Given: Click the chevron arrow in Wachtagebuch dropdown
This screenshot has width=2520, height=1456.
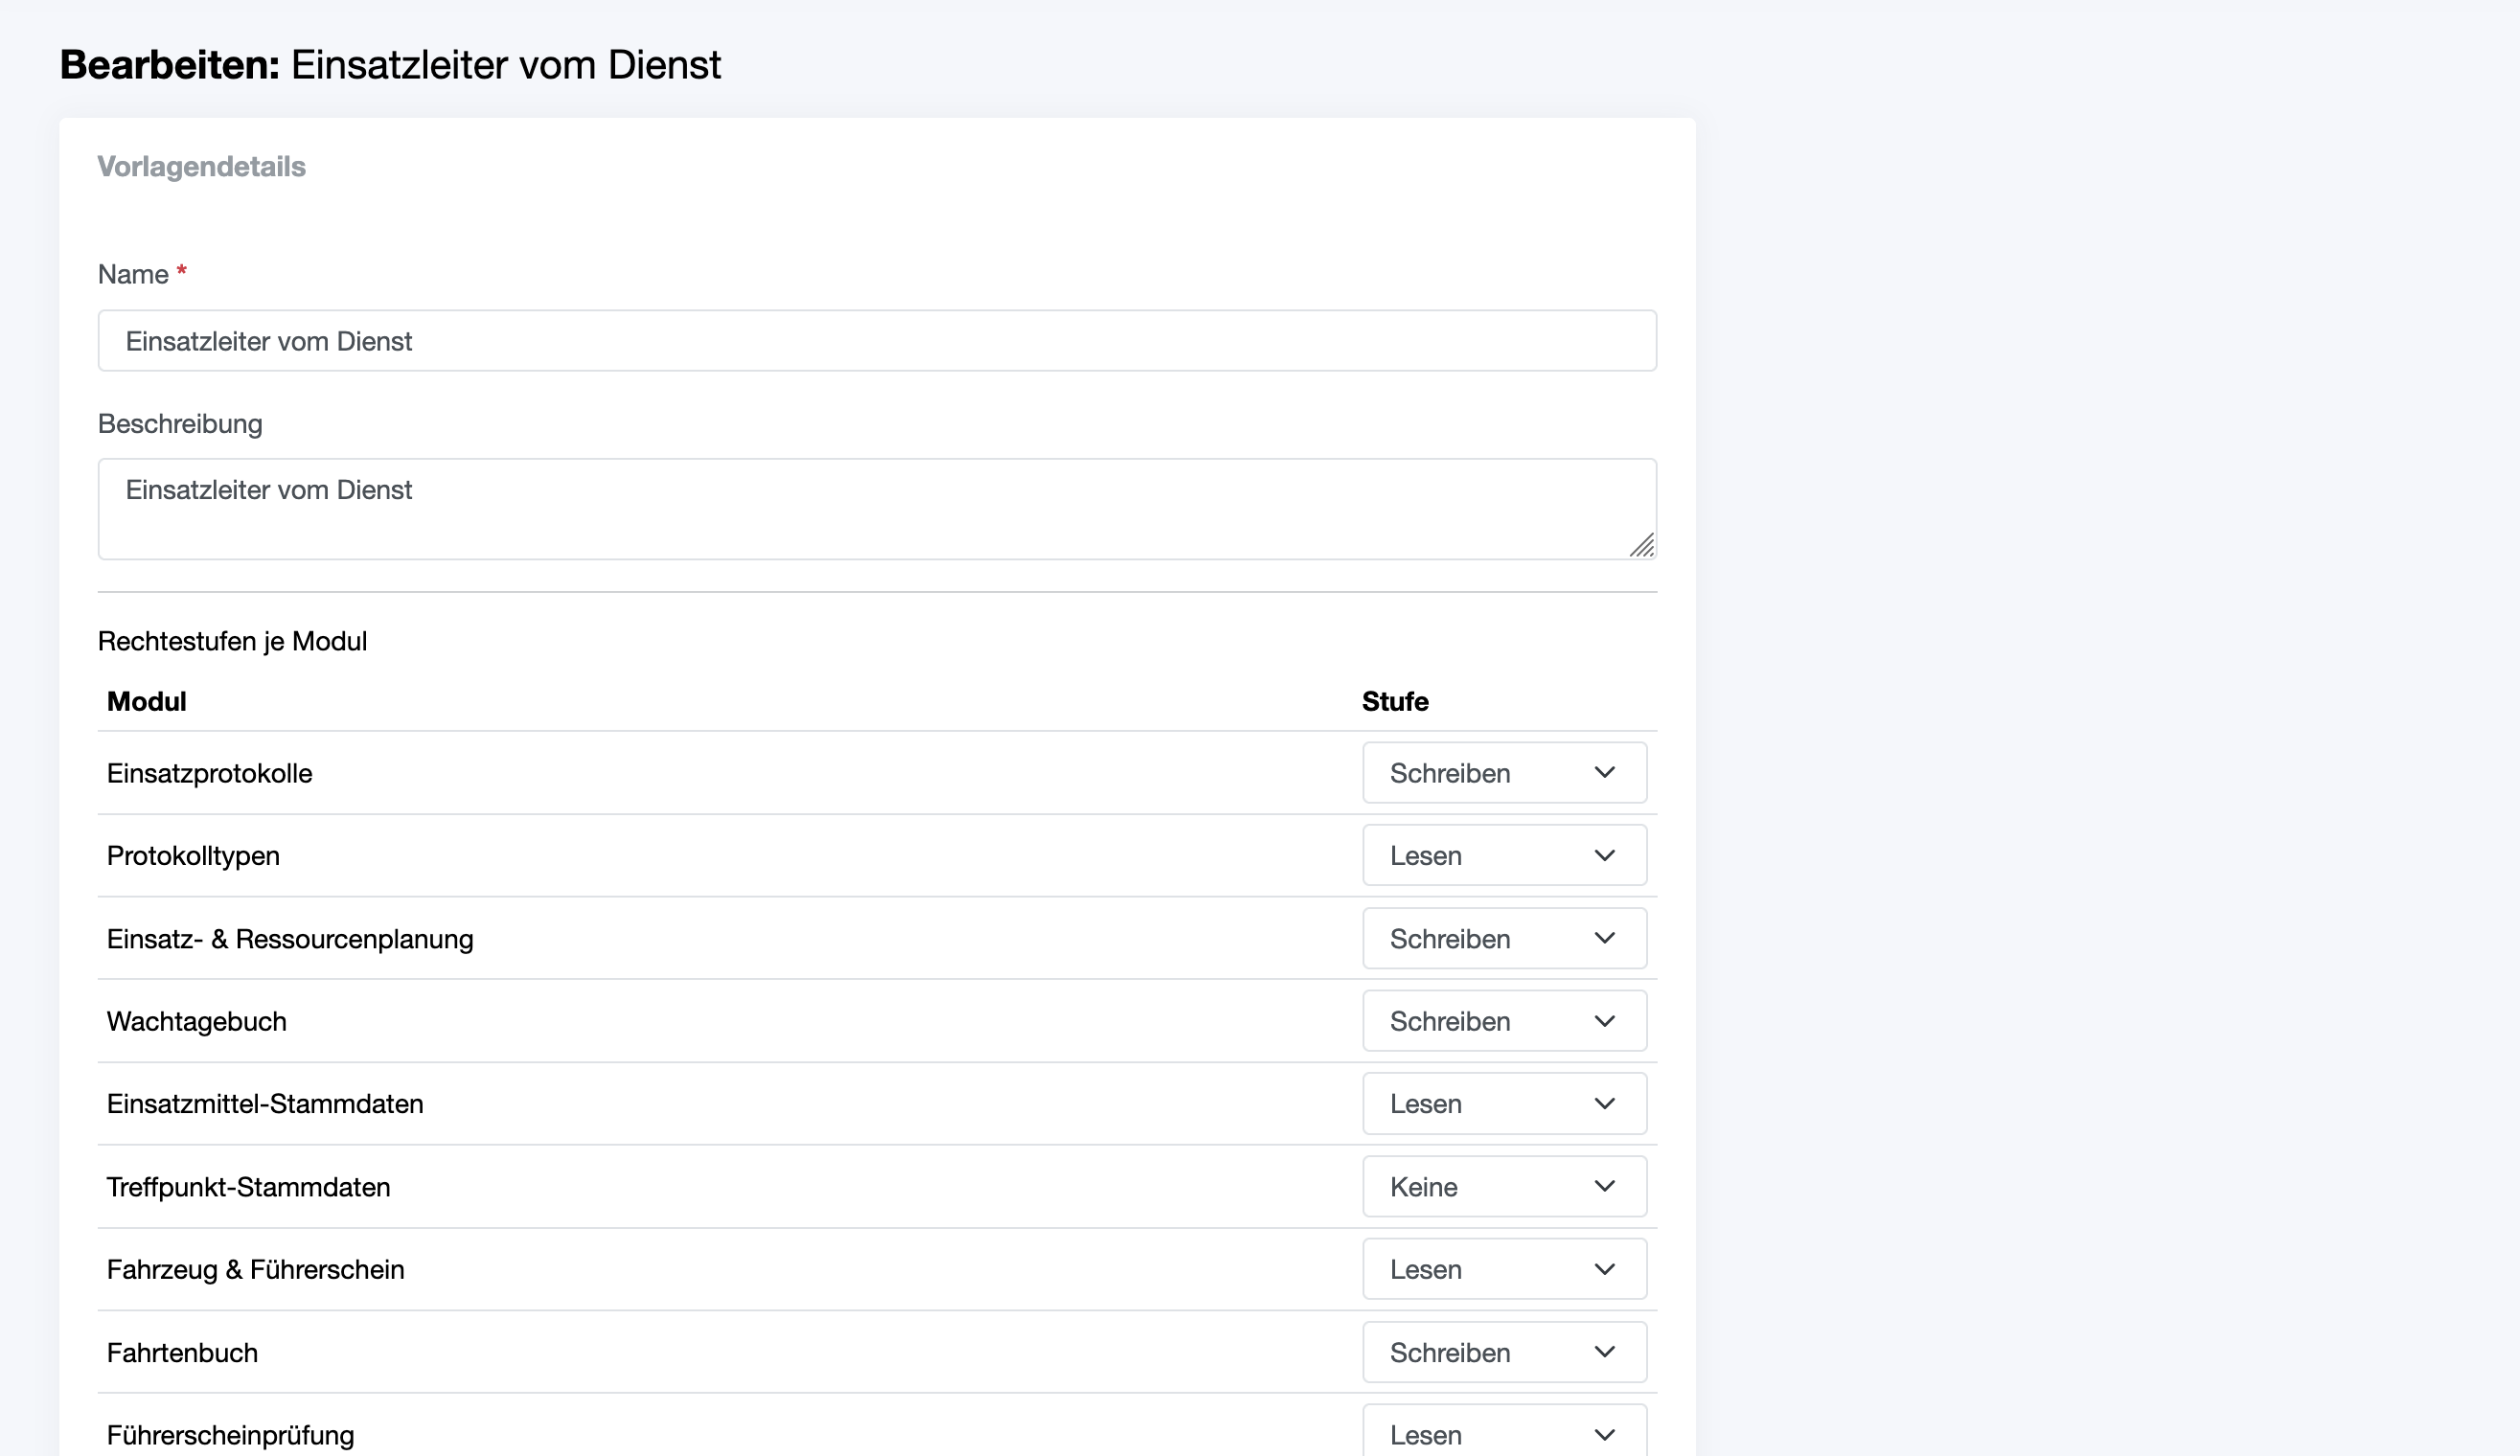Looking at the screenshot, I should 1604,1022.
